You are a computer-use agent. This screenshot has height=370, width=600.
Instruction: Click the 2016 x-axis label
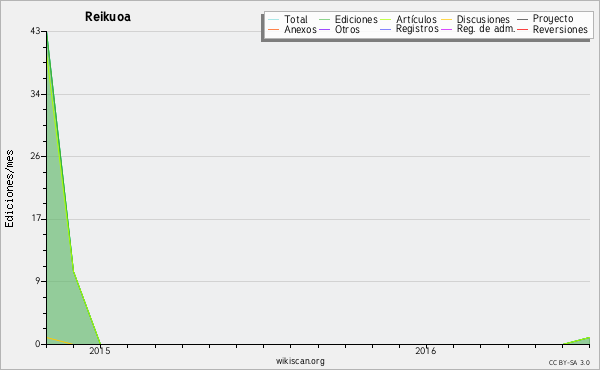click(426, 351)
